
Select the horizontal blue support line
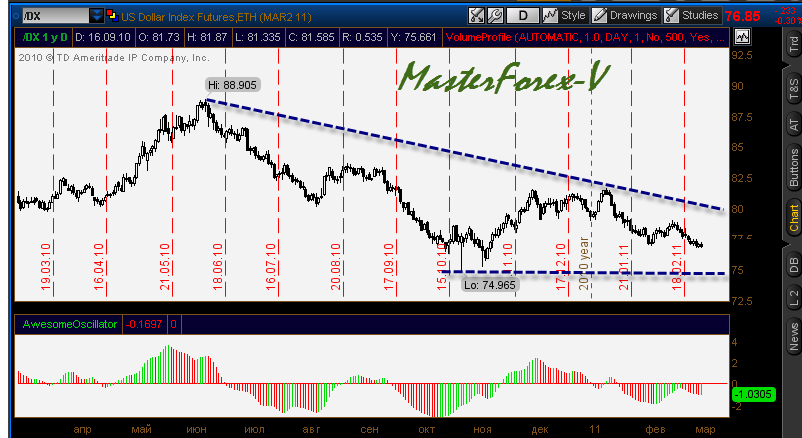[x=583, y=272]
